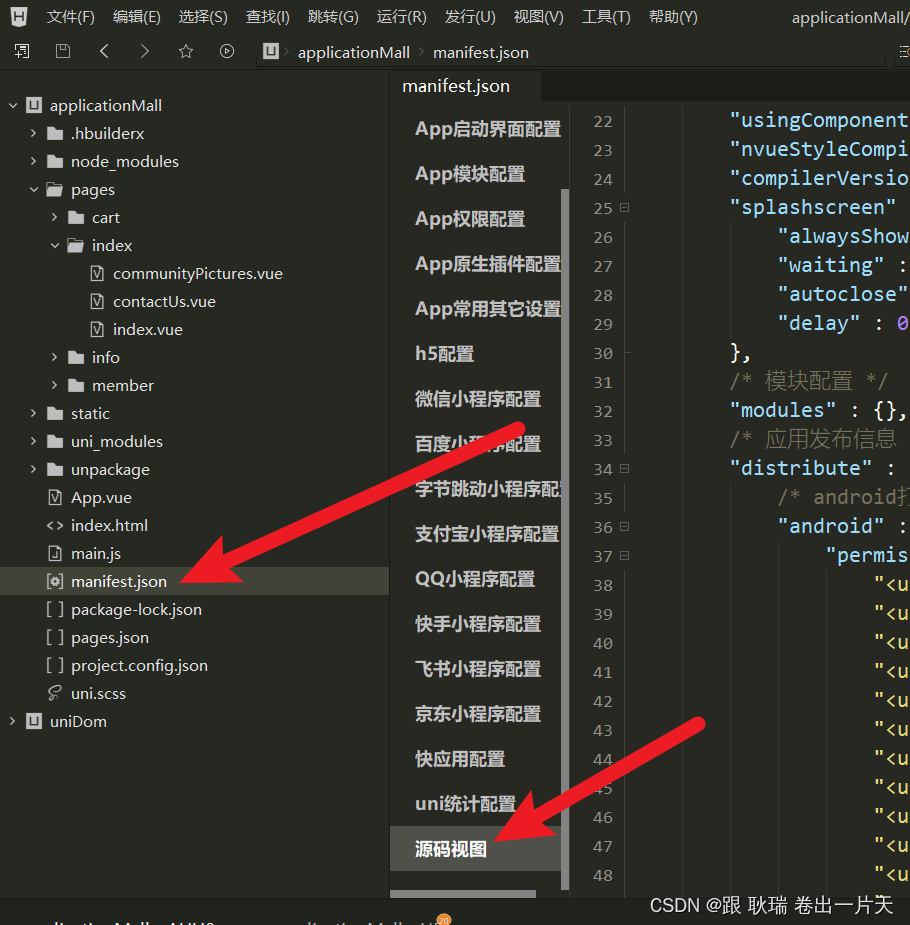This screenshot has height=925, width=910.
Task: Click the "modules" key in code
Action: coord(783,410)
